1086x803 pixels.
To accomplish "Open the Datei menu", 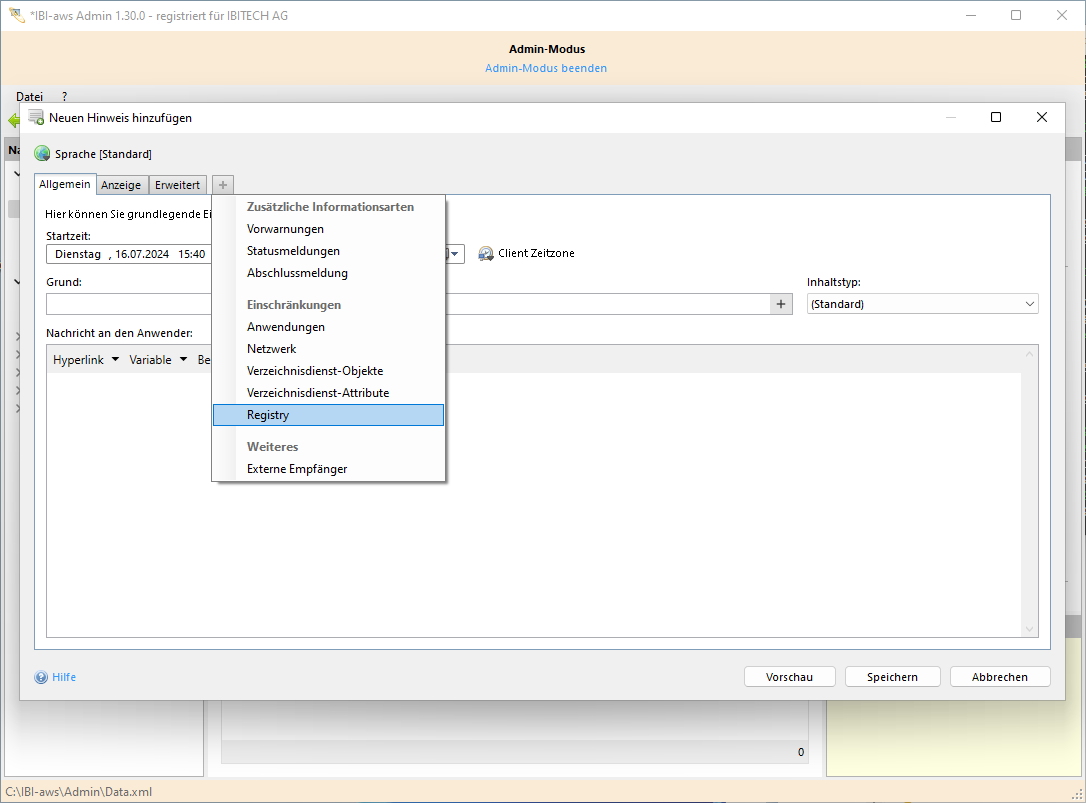I will click(x=29, y=96).
